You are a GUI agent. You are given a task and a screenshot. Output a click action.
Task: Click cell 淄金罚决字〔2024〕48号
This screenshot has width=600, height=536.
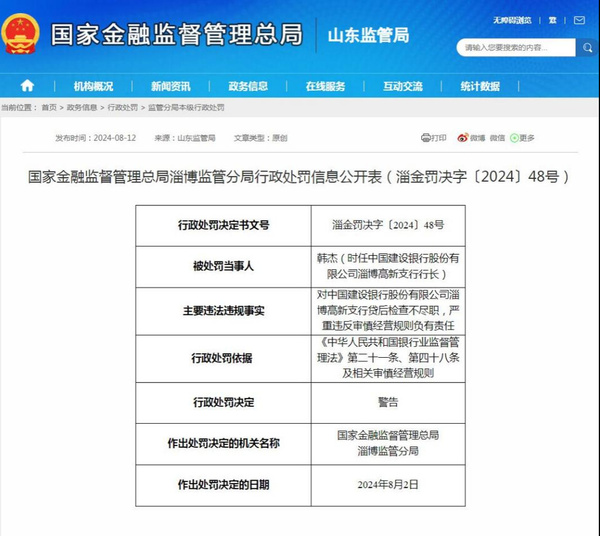388,225
